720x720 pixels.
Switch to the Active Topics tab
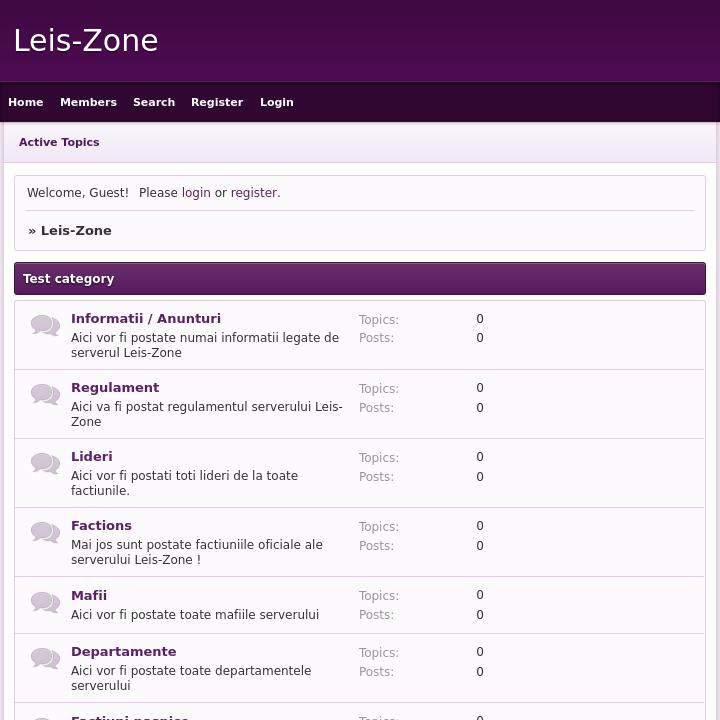tap(59, 142)
